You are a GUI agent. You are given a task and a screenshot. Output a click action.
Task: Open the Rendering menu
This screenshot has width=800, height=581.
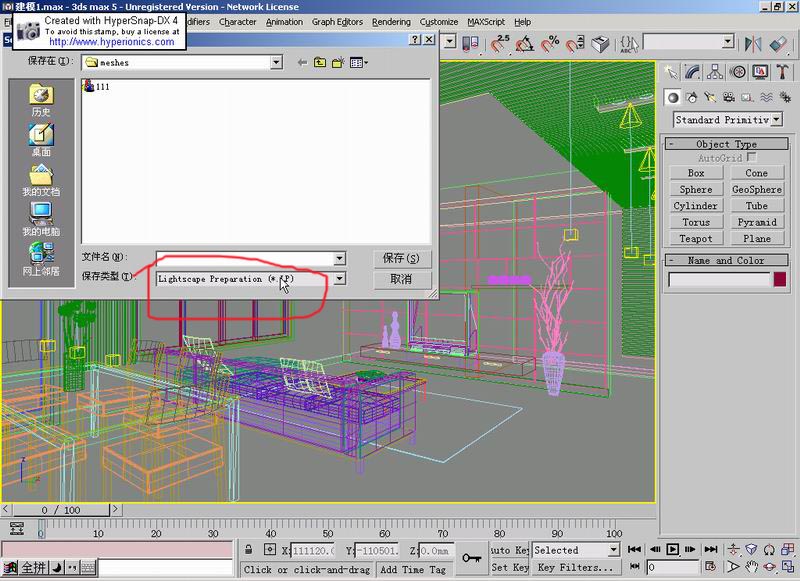[x=391, y=21]
